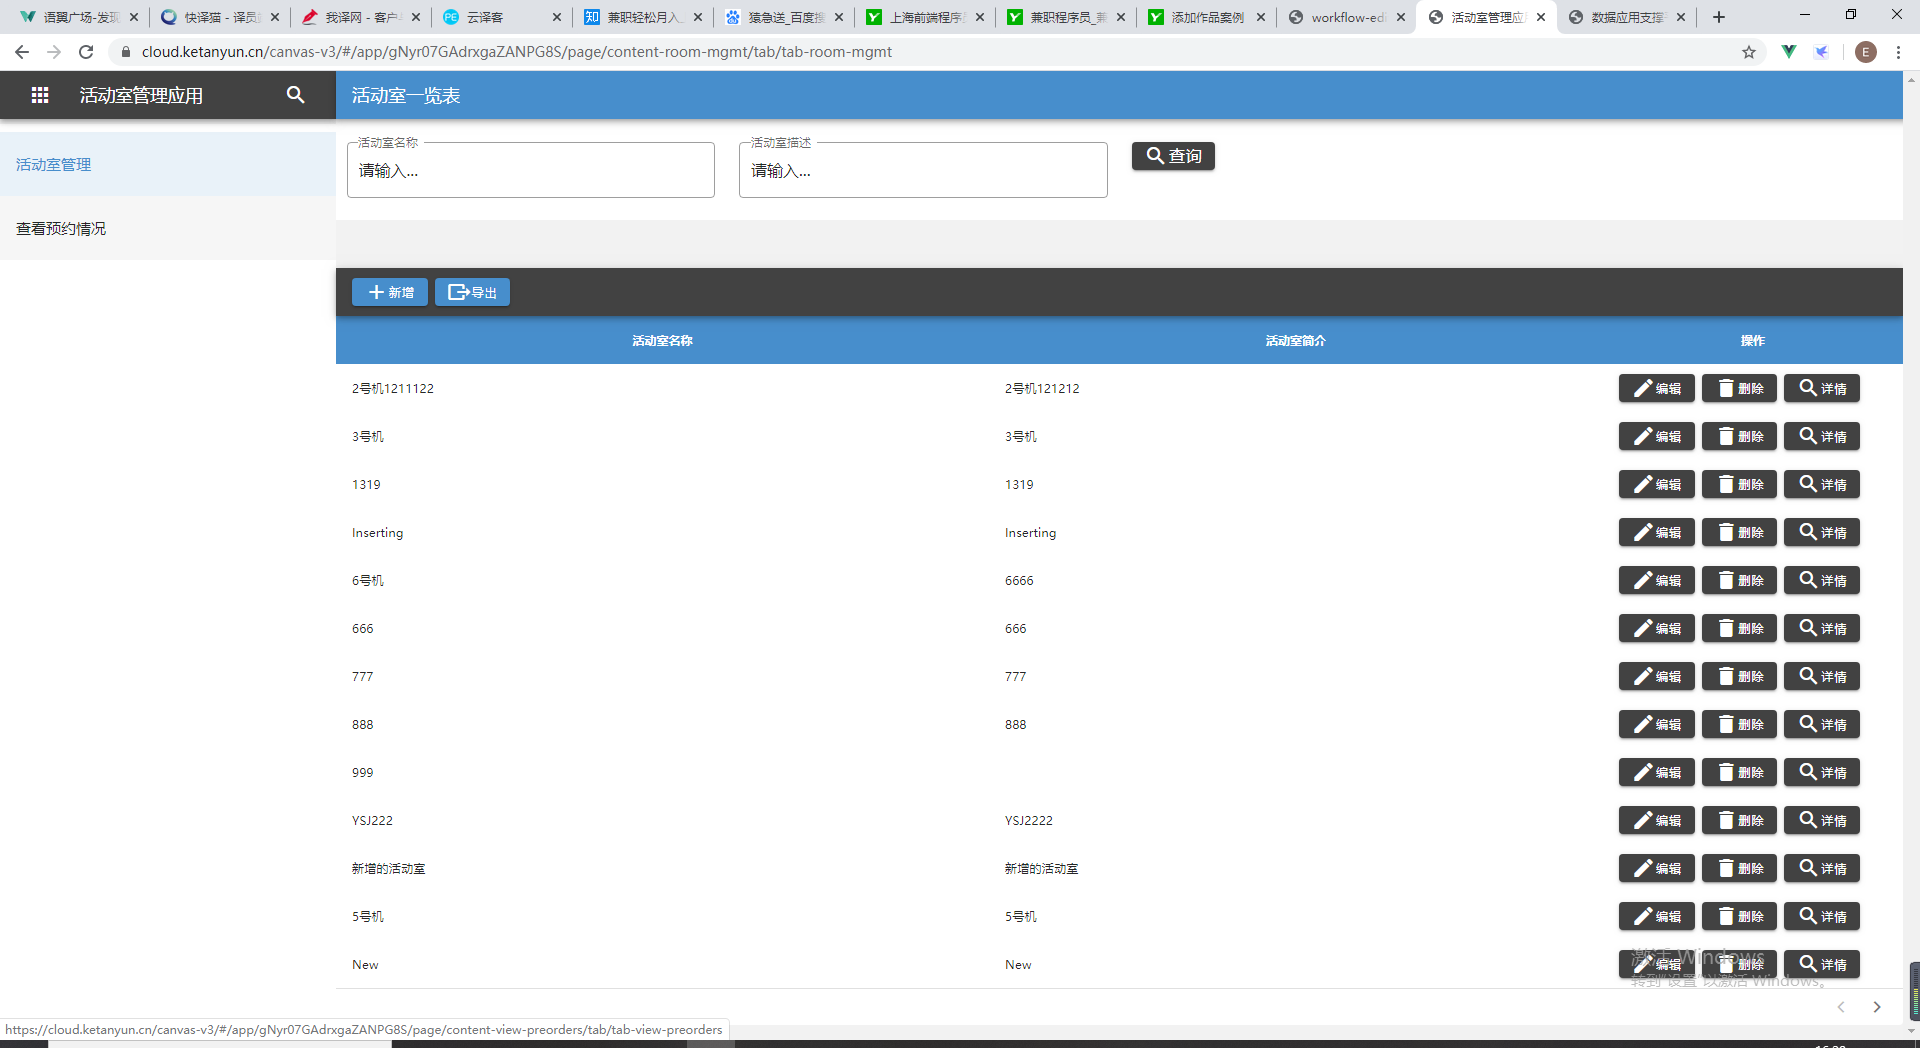This screenshot has height=1048, width=1920.
Task: Edit the 666 row
Action: 1657,628
